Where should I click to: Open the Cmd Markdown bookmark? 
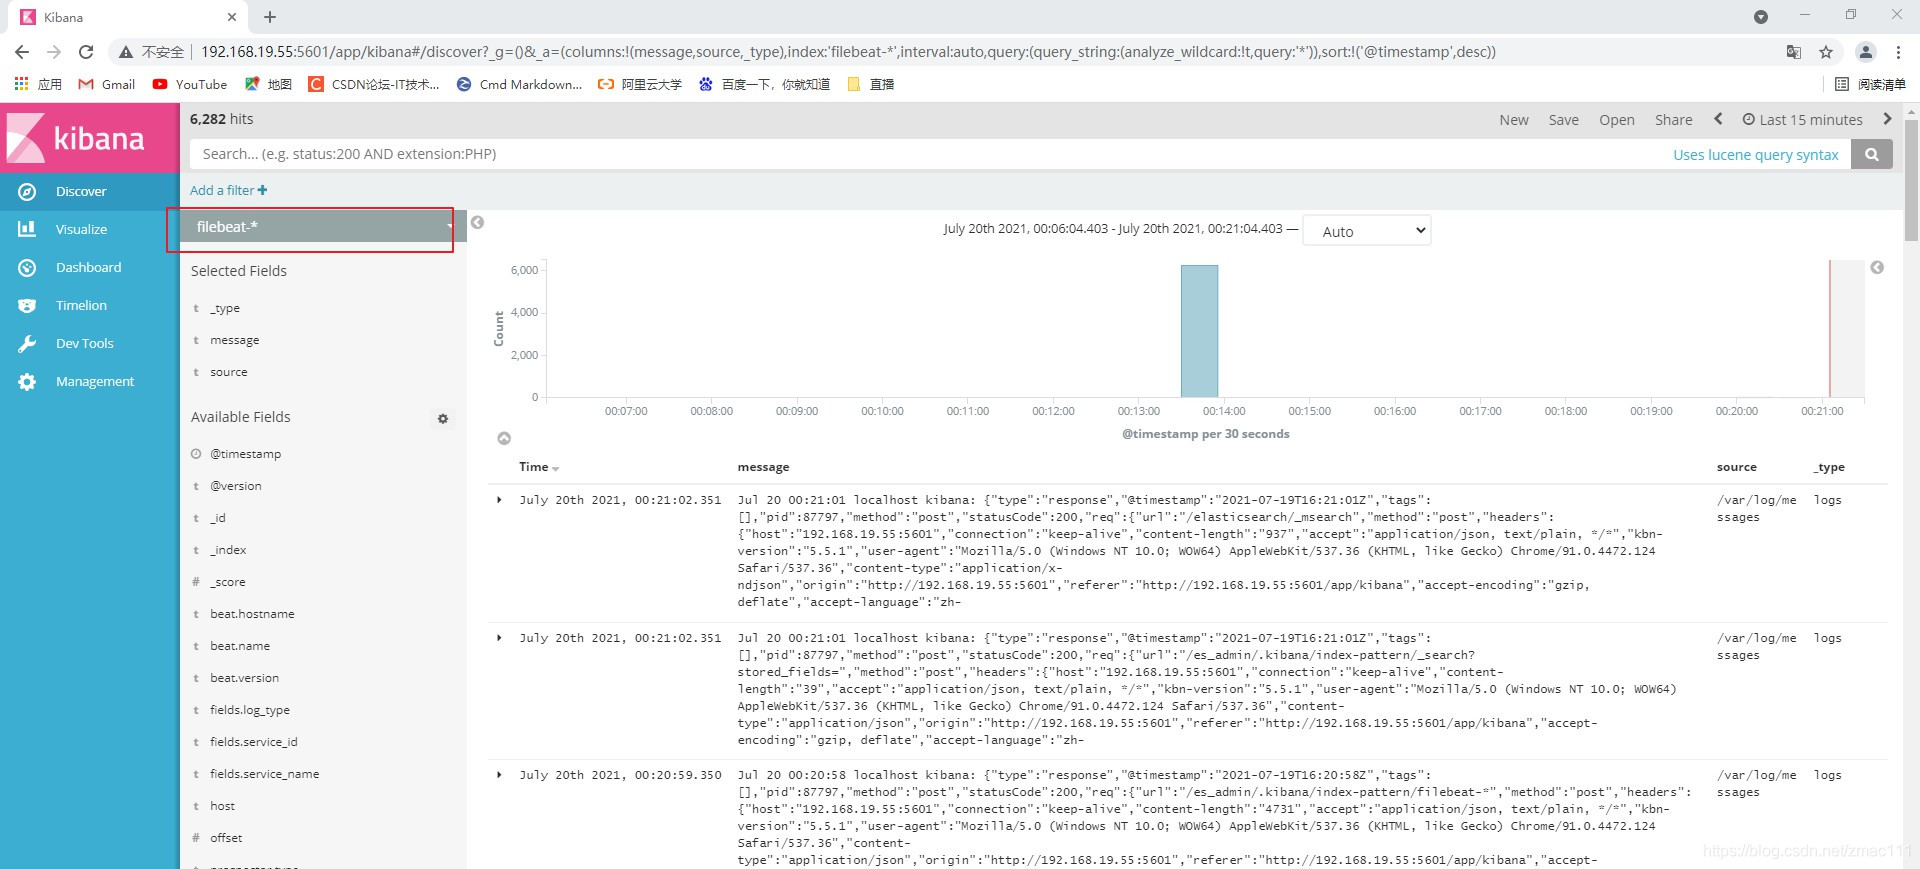[x=519, y=84]
